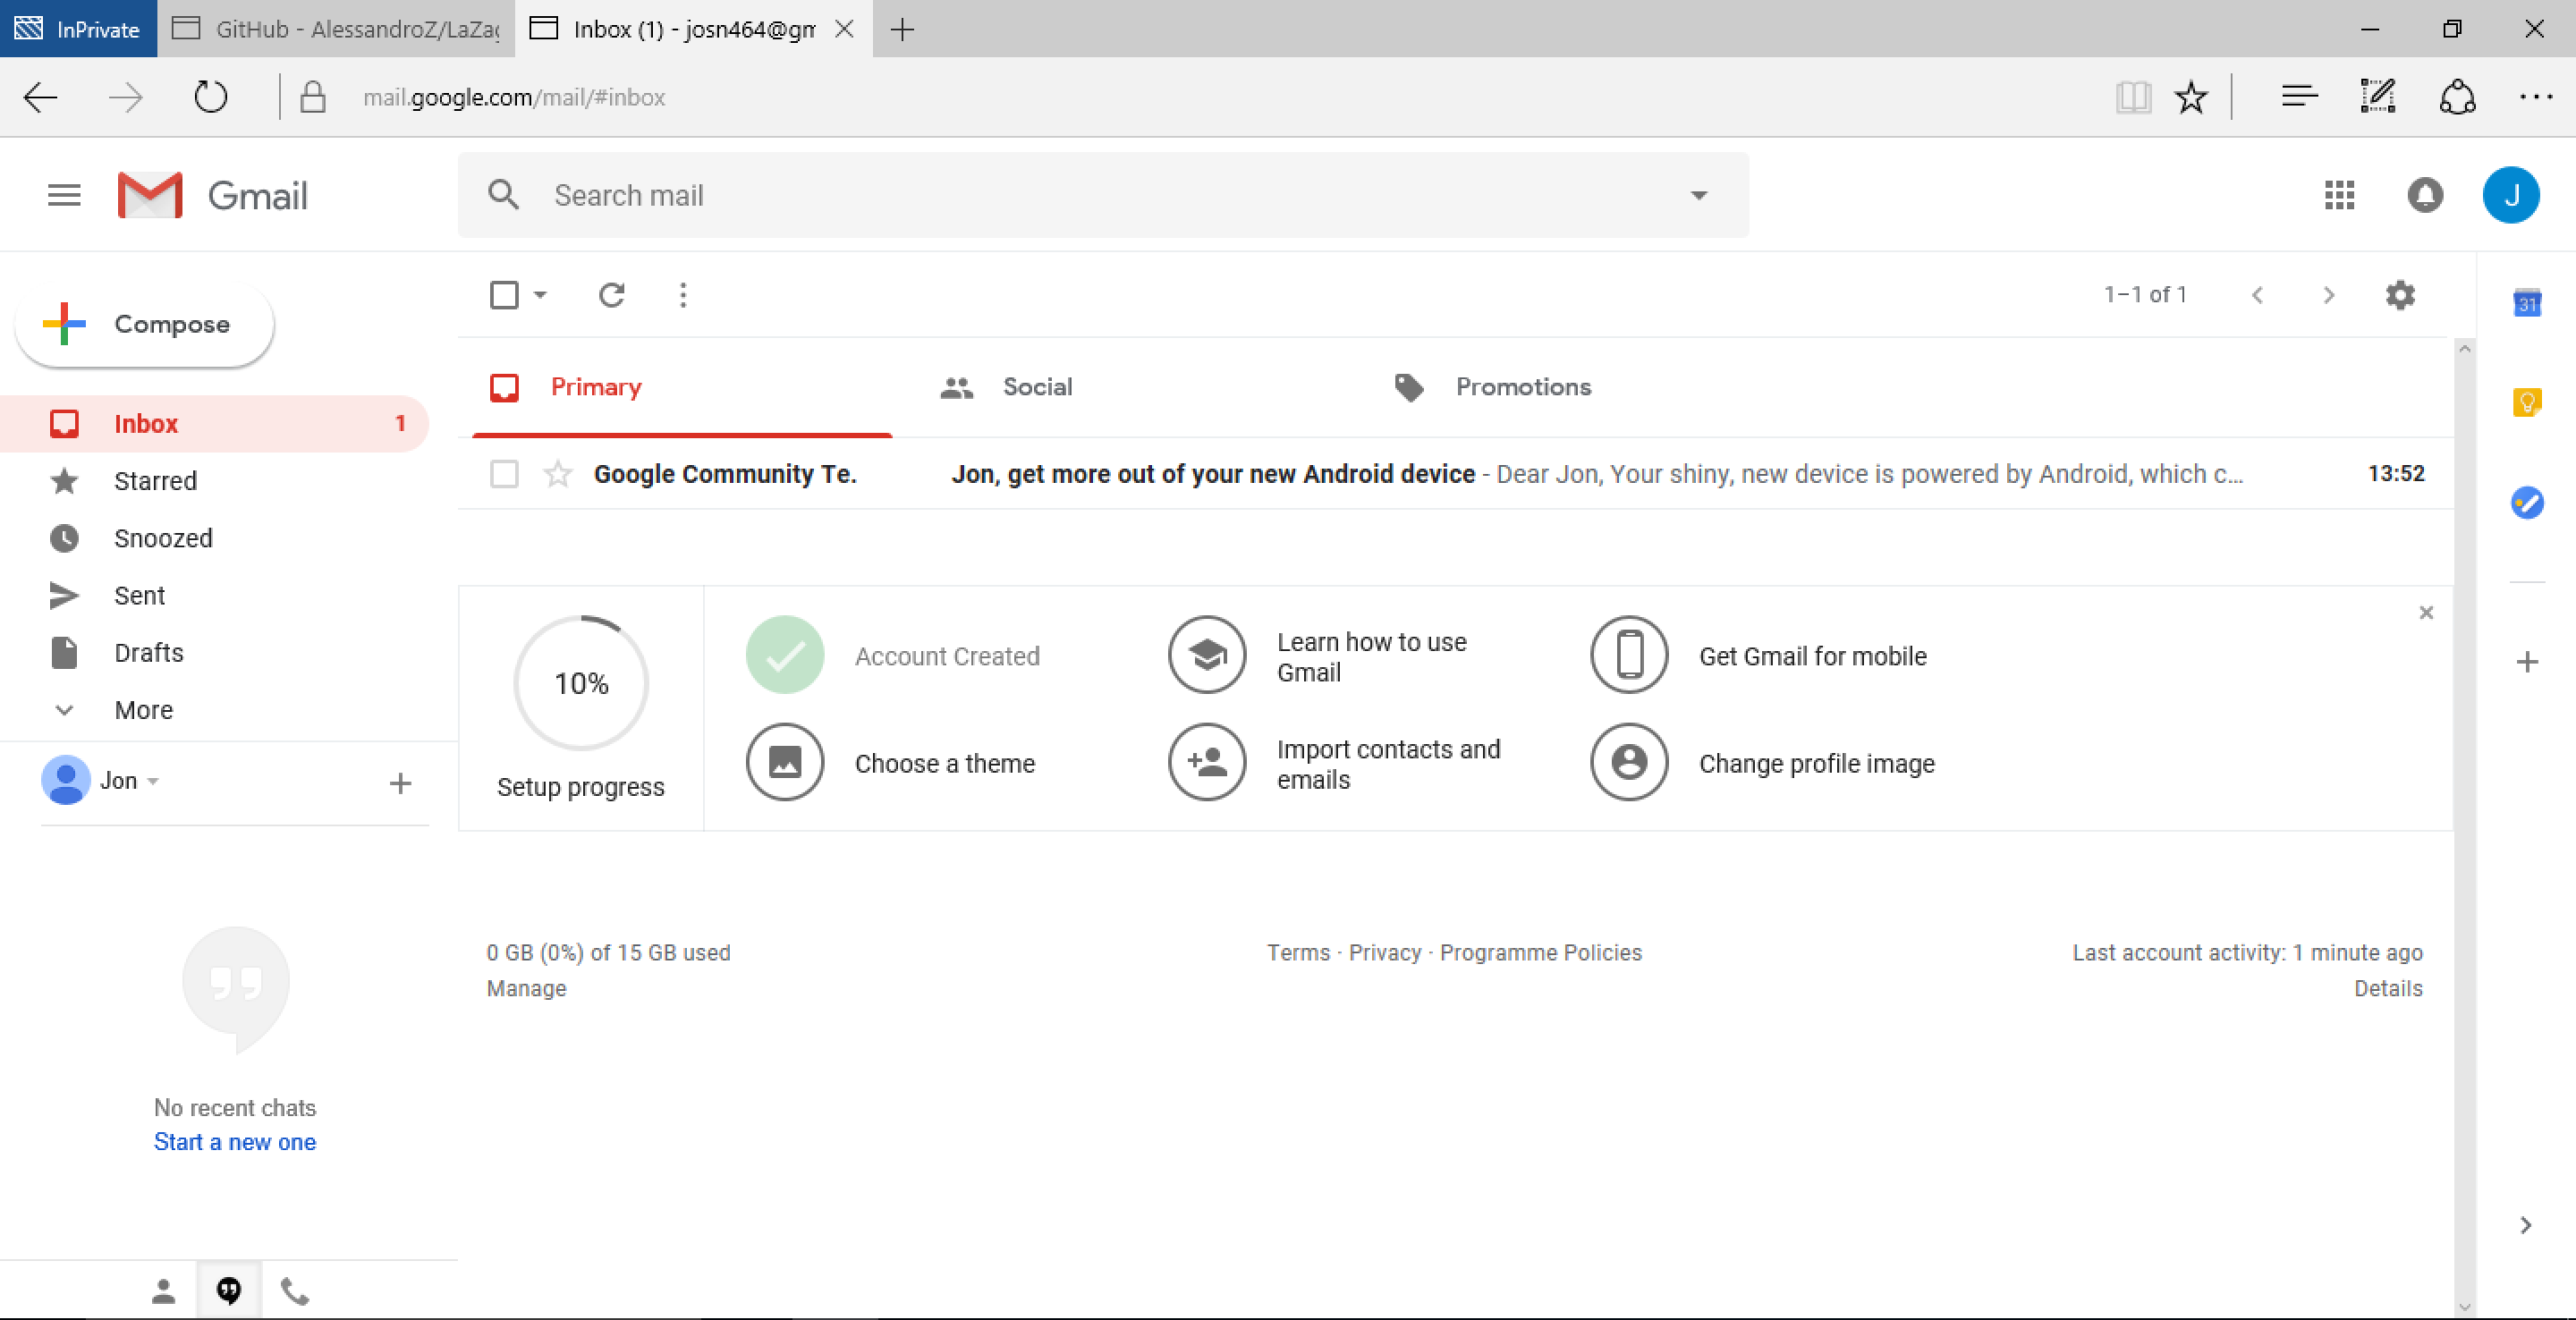The height and width of the screenshot is (1320, 2576).
Task: Check the email row checkbox
Action: pos(502,473)
